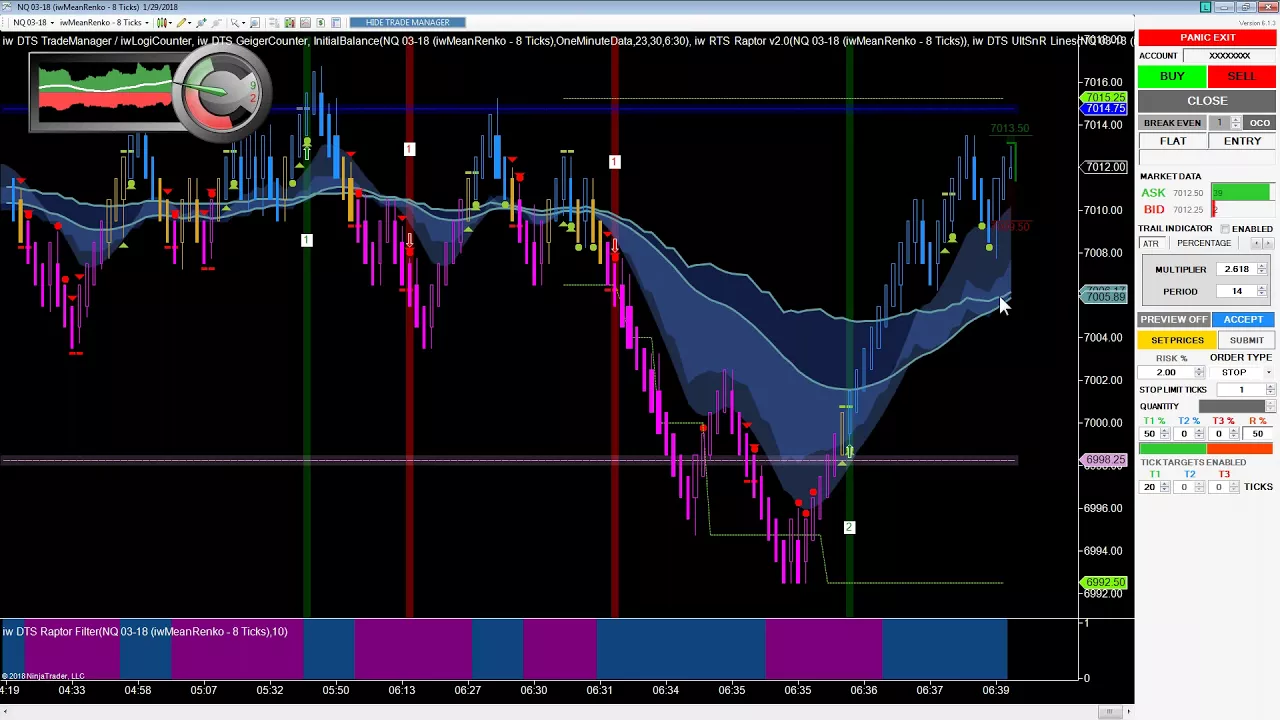Image resolution: width=1280 pixels, height=720 pixels.
Task: Click the 6992.50 green price marker
Action: 1105,582
